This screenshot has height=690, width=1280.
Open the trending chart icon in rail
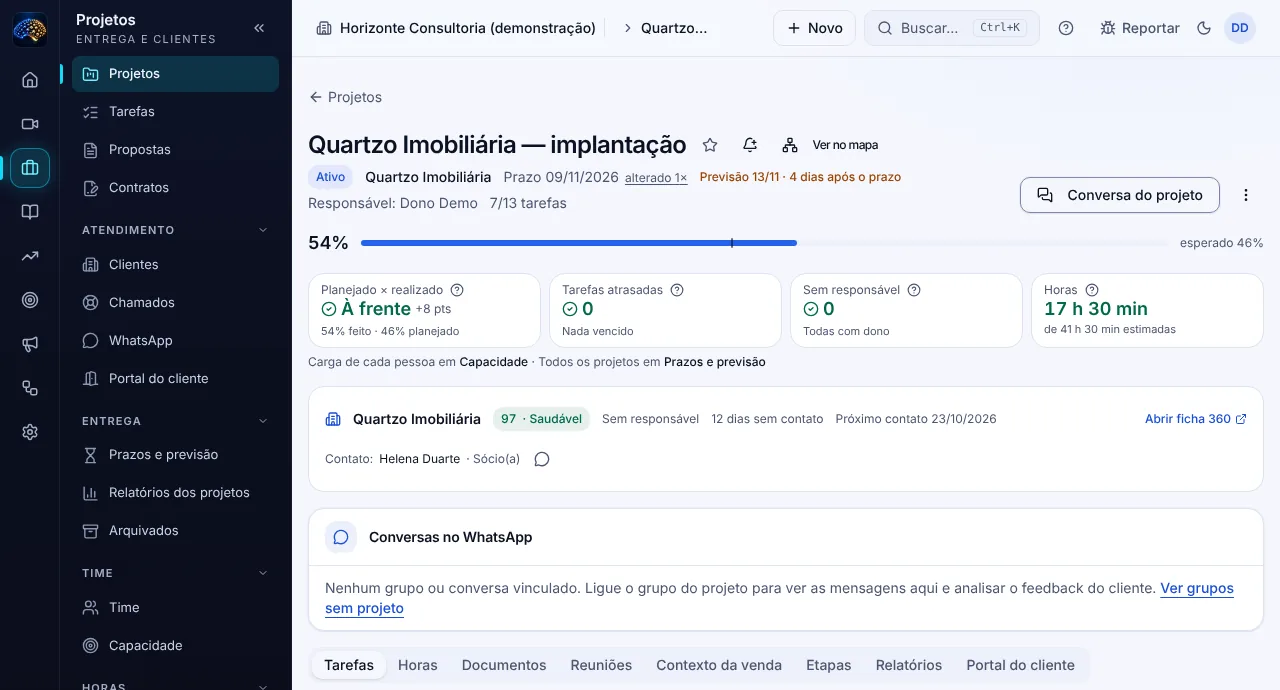click(x=30, y=256)
